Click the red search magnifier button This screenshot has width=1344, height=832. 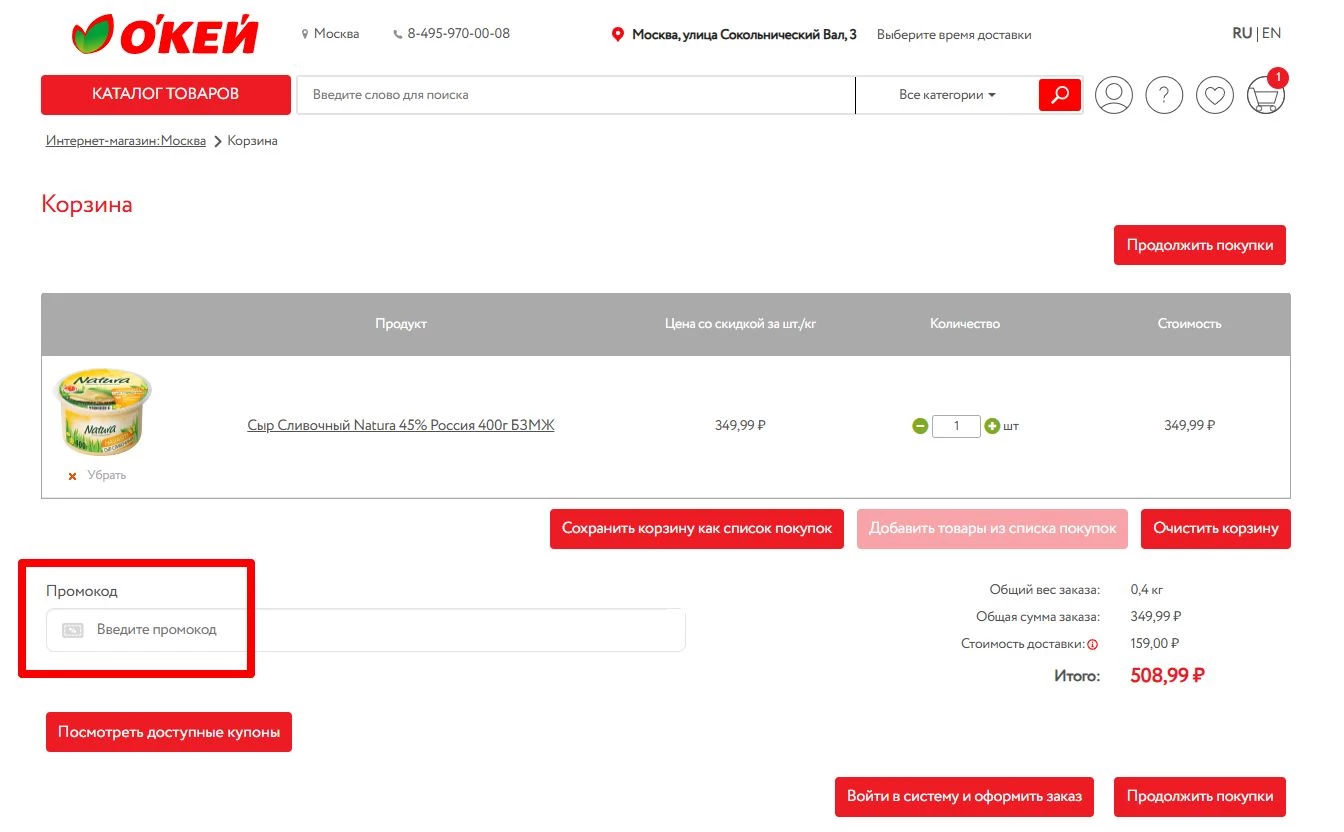click(1060, 95)
